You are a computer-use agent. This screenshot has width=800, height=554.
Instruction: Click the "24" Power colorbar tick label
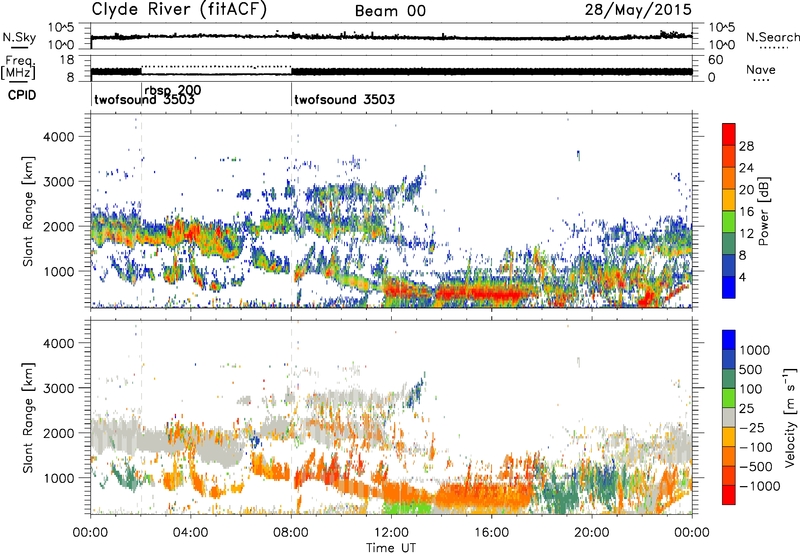point(746,168)
